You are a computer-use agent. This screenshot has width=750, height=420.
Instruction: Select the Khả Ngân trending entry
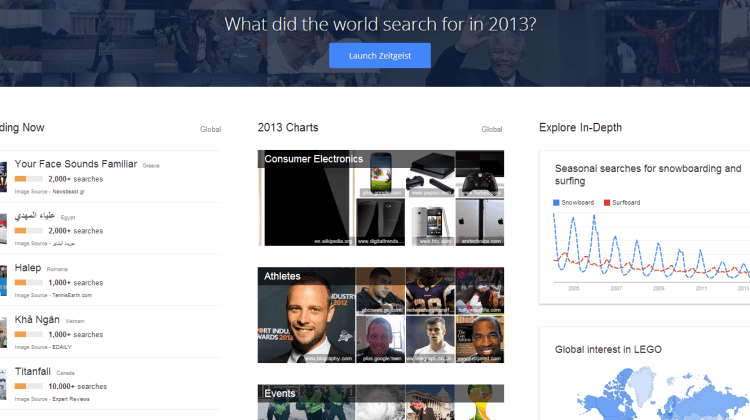[x=37, y=320]
